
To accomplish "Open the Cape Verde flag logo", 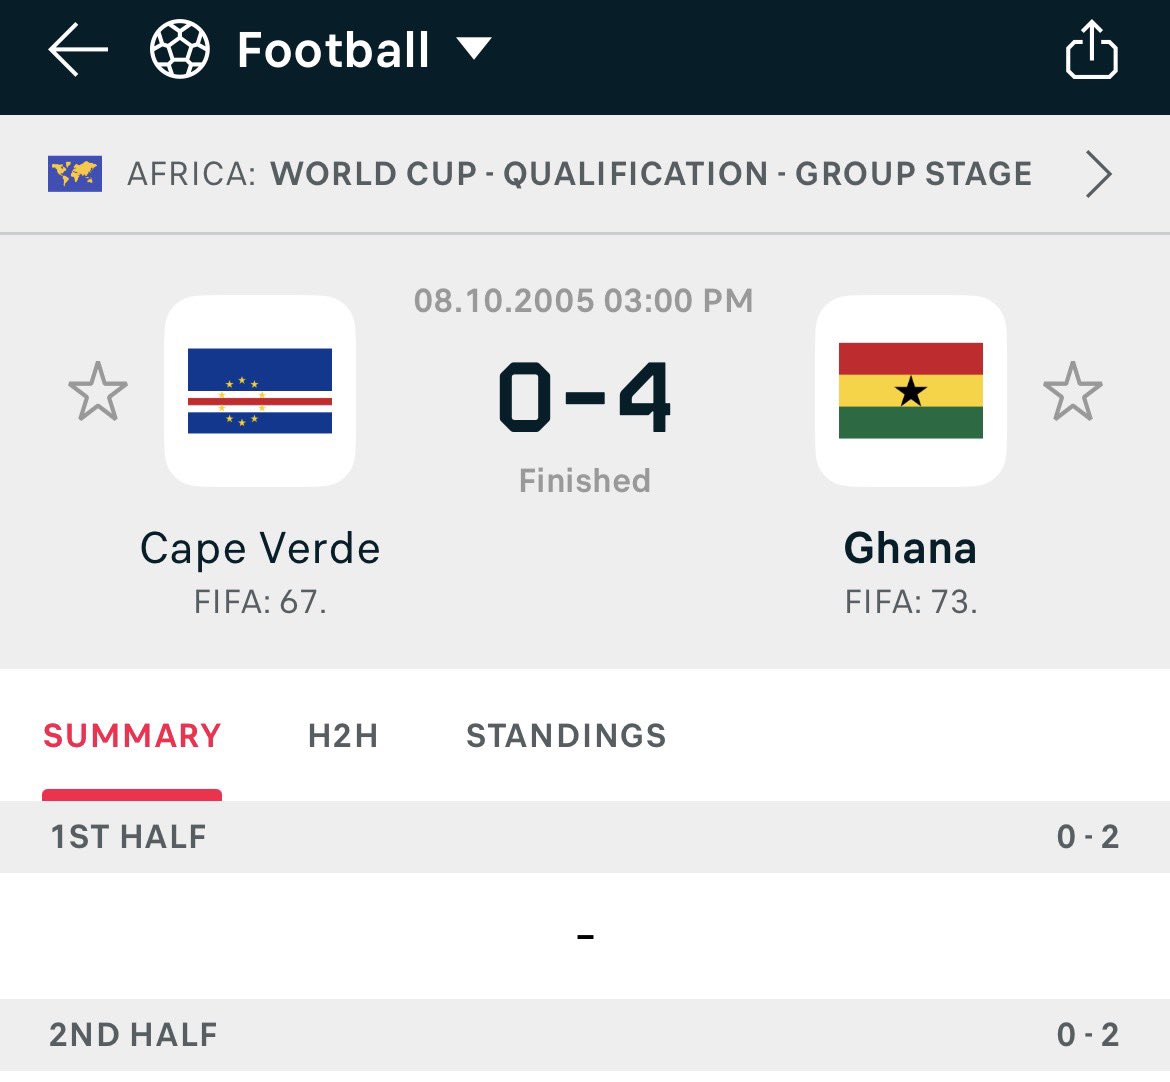I will point(260,391).
